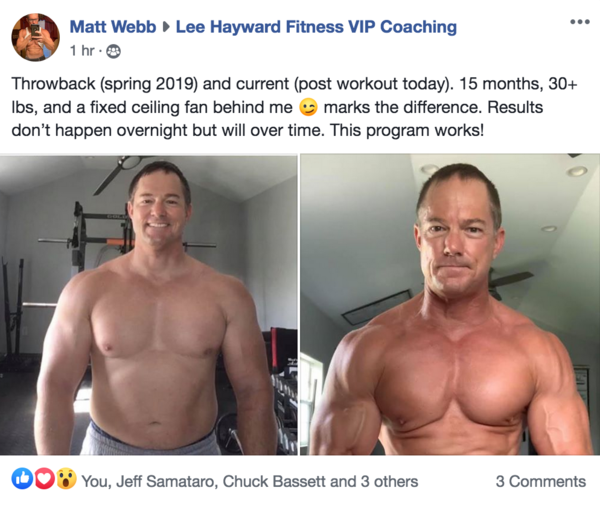Click the arrow between author and group
Image resolution: width=600 pixels, height=505 pixels.
coord(166,27)
